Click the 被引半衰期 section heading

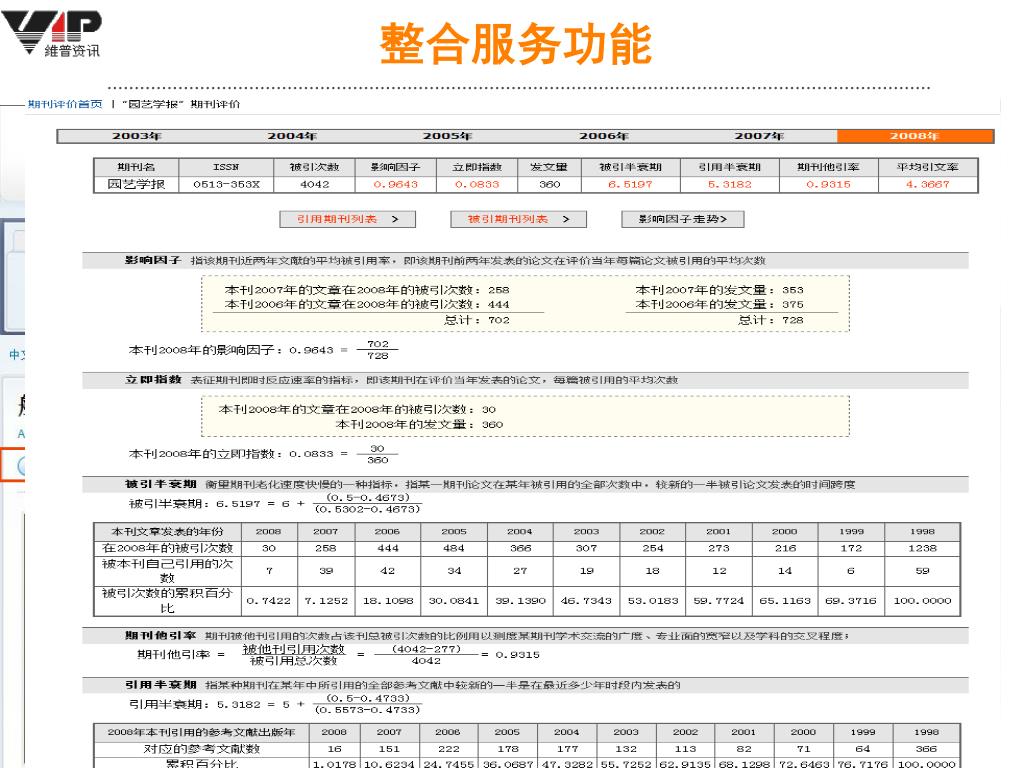pos(161,484)
